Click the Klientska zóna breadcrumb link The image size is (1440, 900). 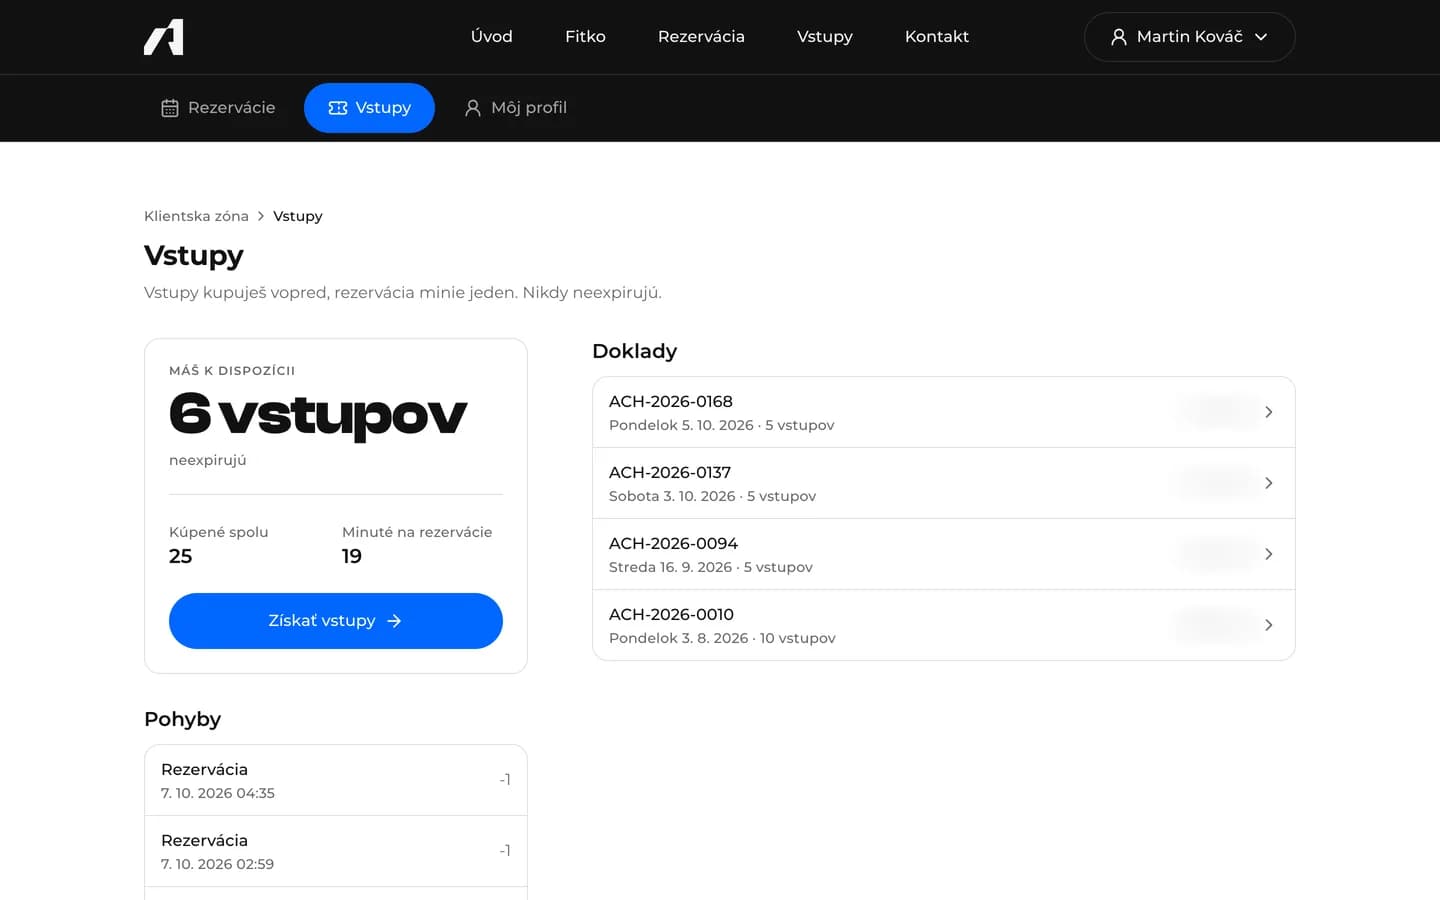click(x=196, y=216)
